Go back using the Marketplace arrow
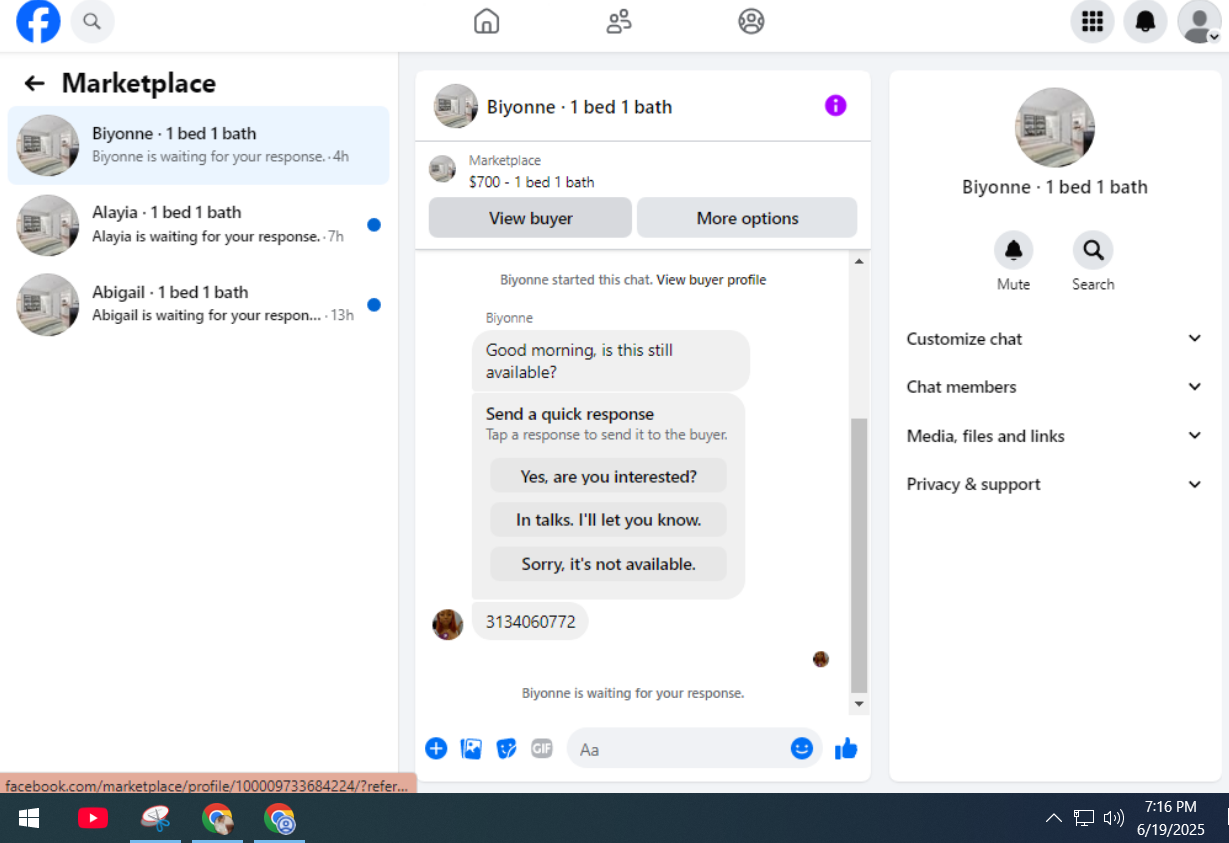Screen dimensions: 1229x843 click(x=35, y=83)
